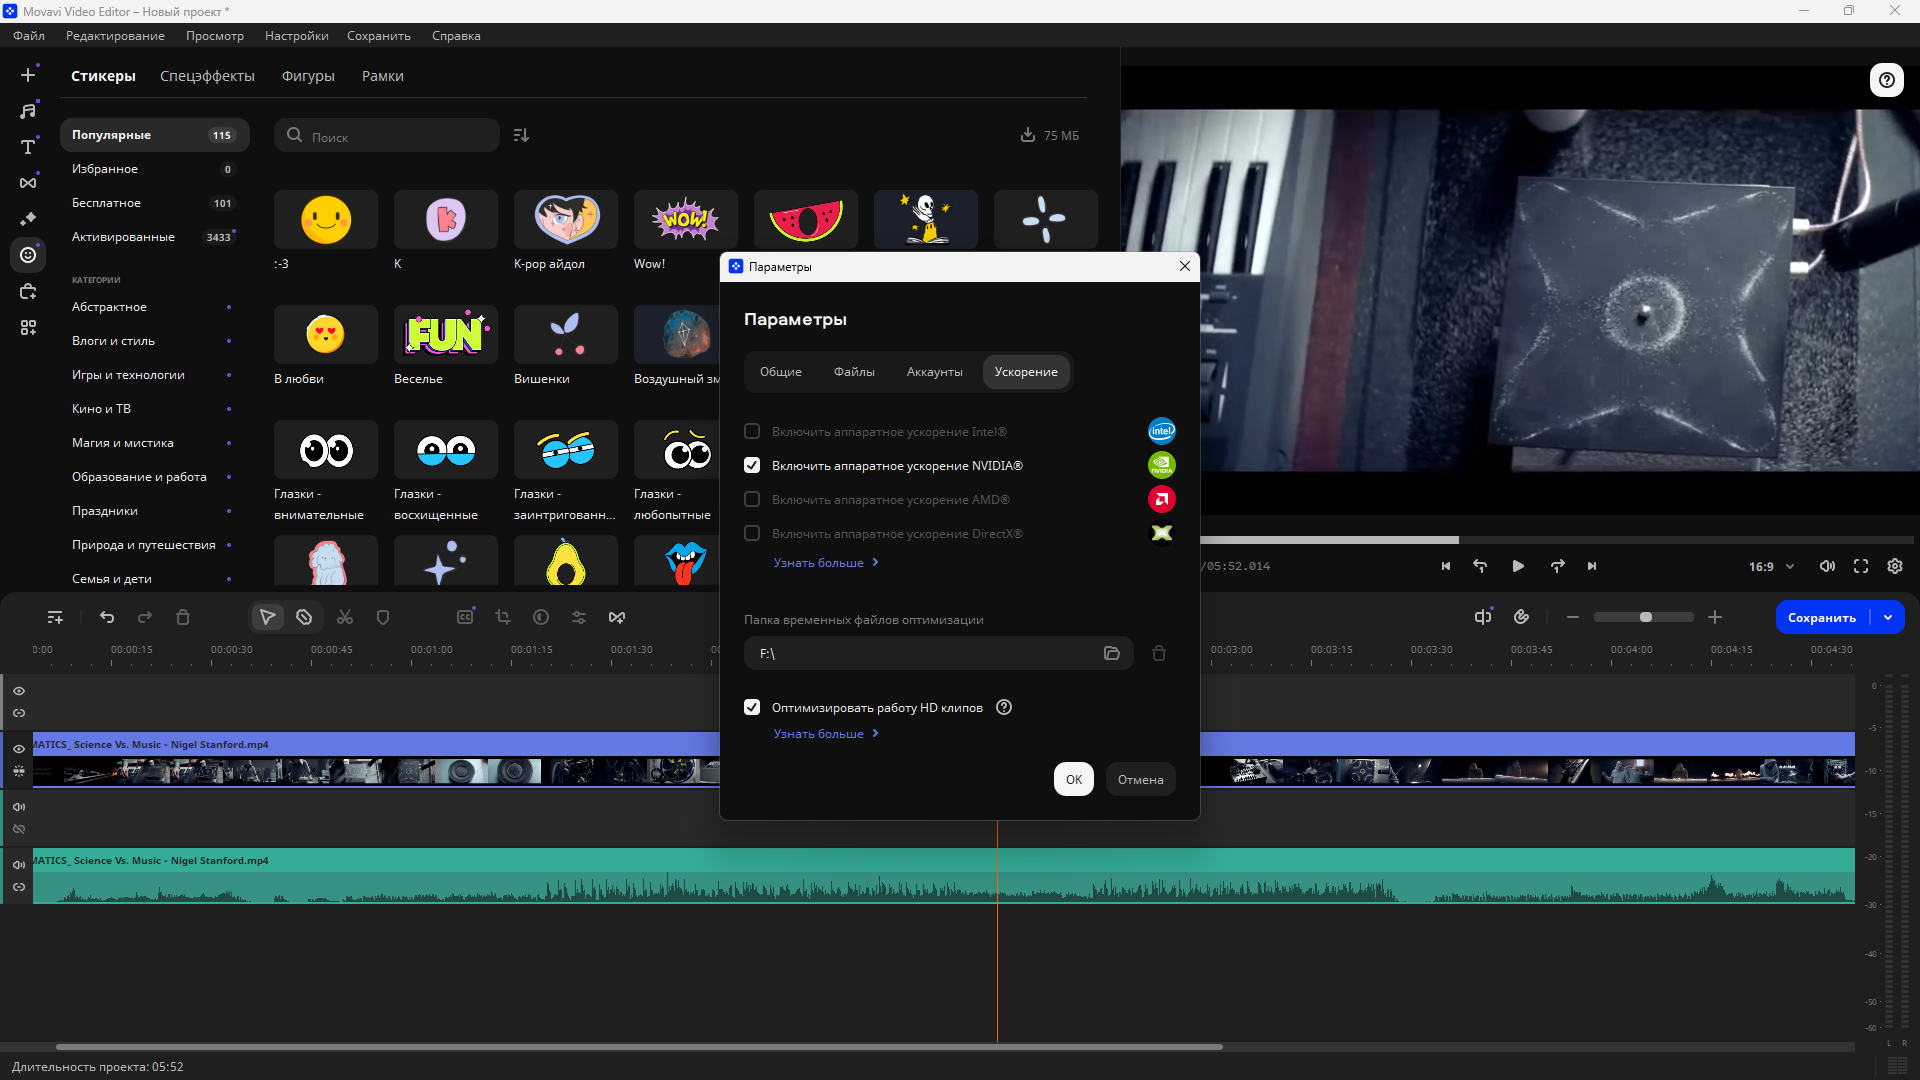Click the Crop tool in toolbar
The height and width of the screenshot is (1080, 1920).
click(x=503, y=617)
